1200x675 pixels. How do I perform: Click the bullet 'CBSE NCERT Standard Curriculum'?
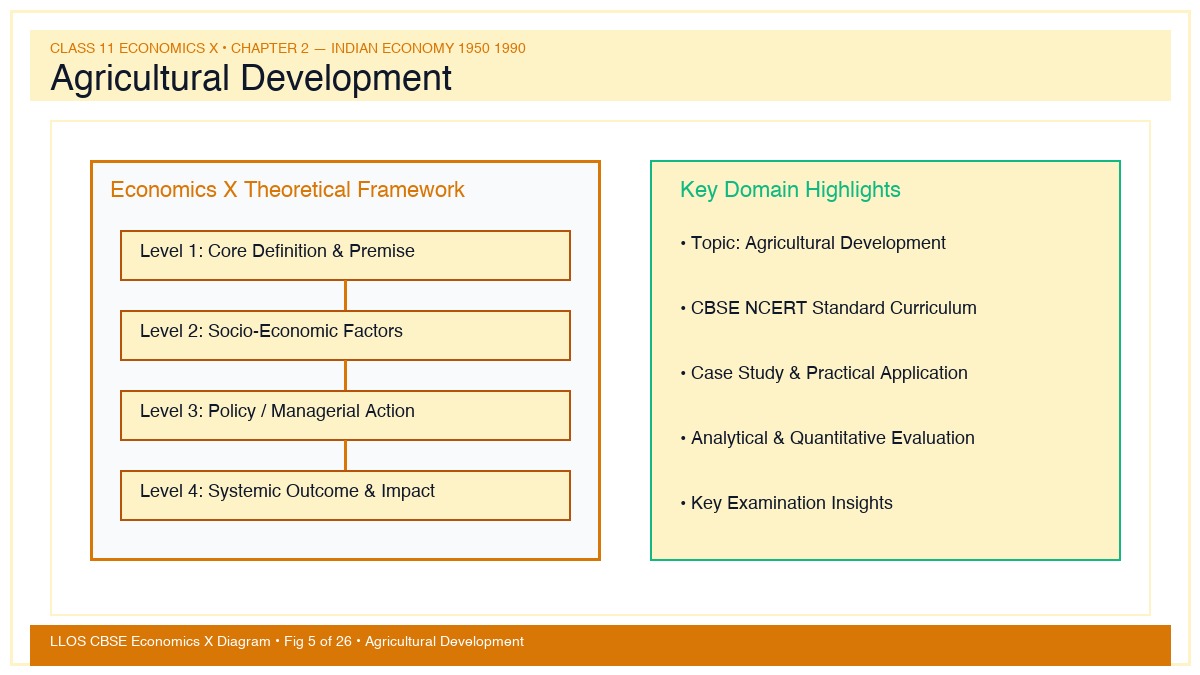[x=828, y=308]
